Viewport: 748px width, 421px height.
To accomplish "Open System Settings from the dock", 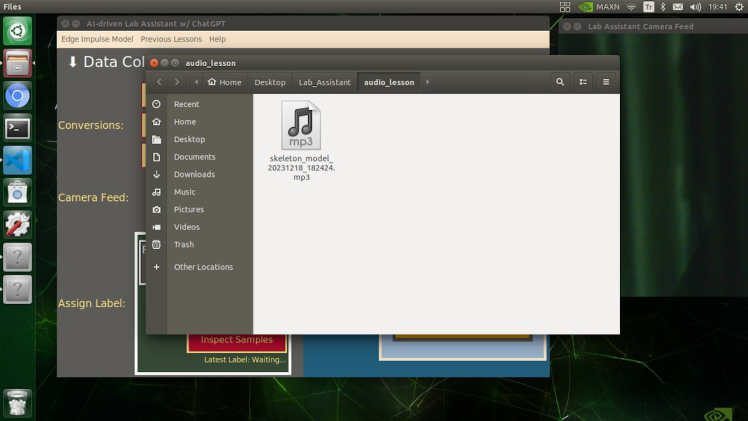I will coord(18,225).
